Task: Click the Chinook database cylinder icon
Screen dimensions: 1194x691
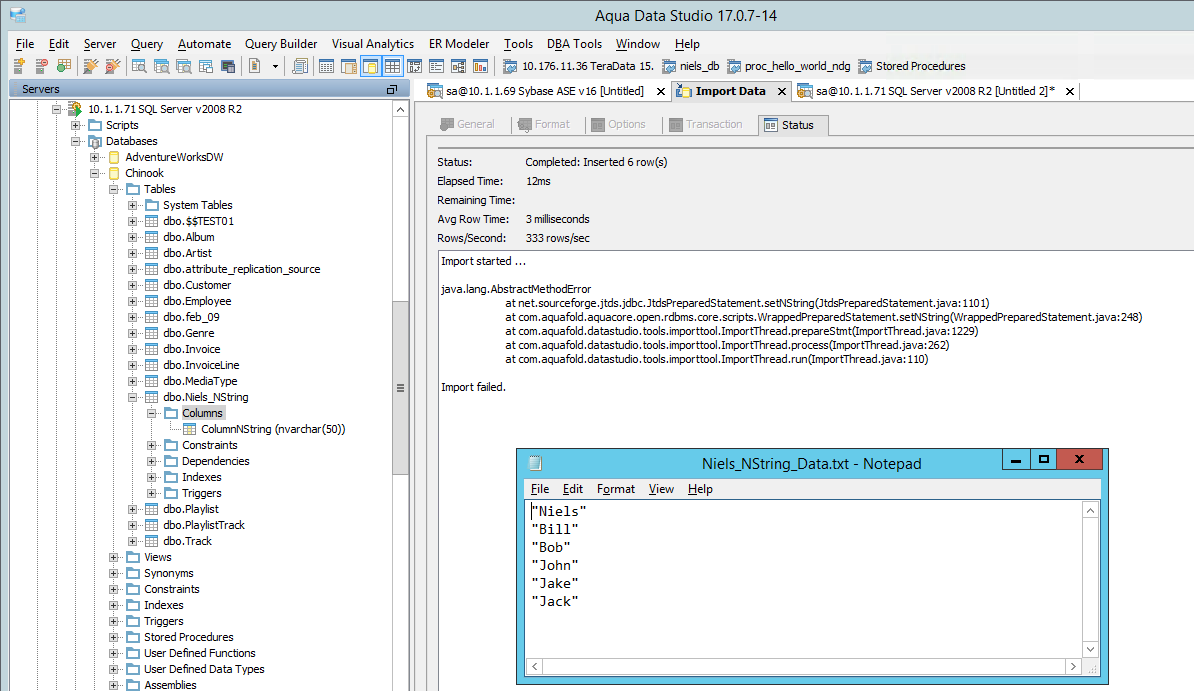Action: (x=114, y=173)
